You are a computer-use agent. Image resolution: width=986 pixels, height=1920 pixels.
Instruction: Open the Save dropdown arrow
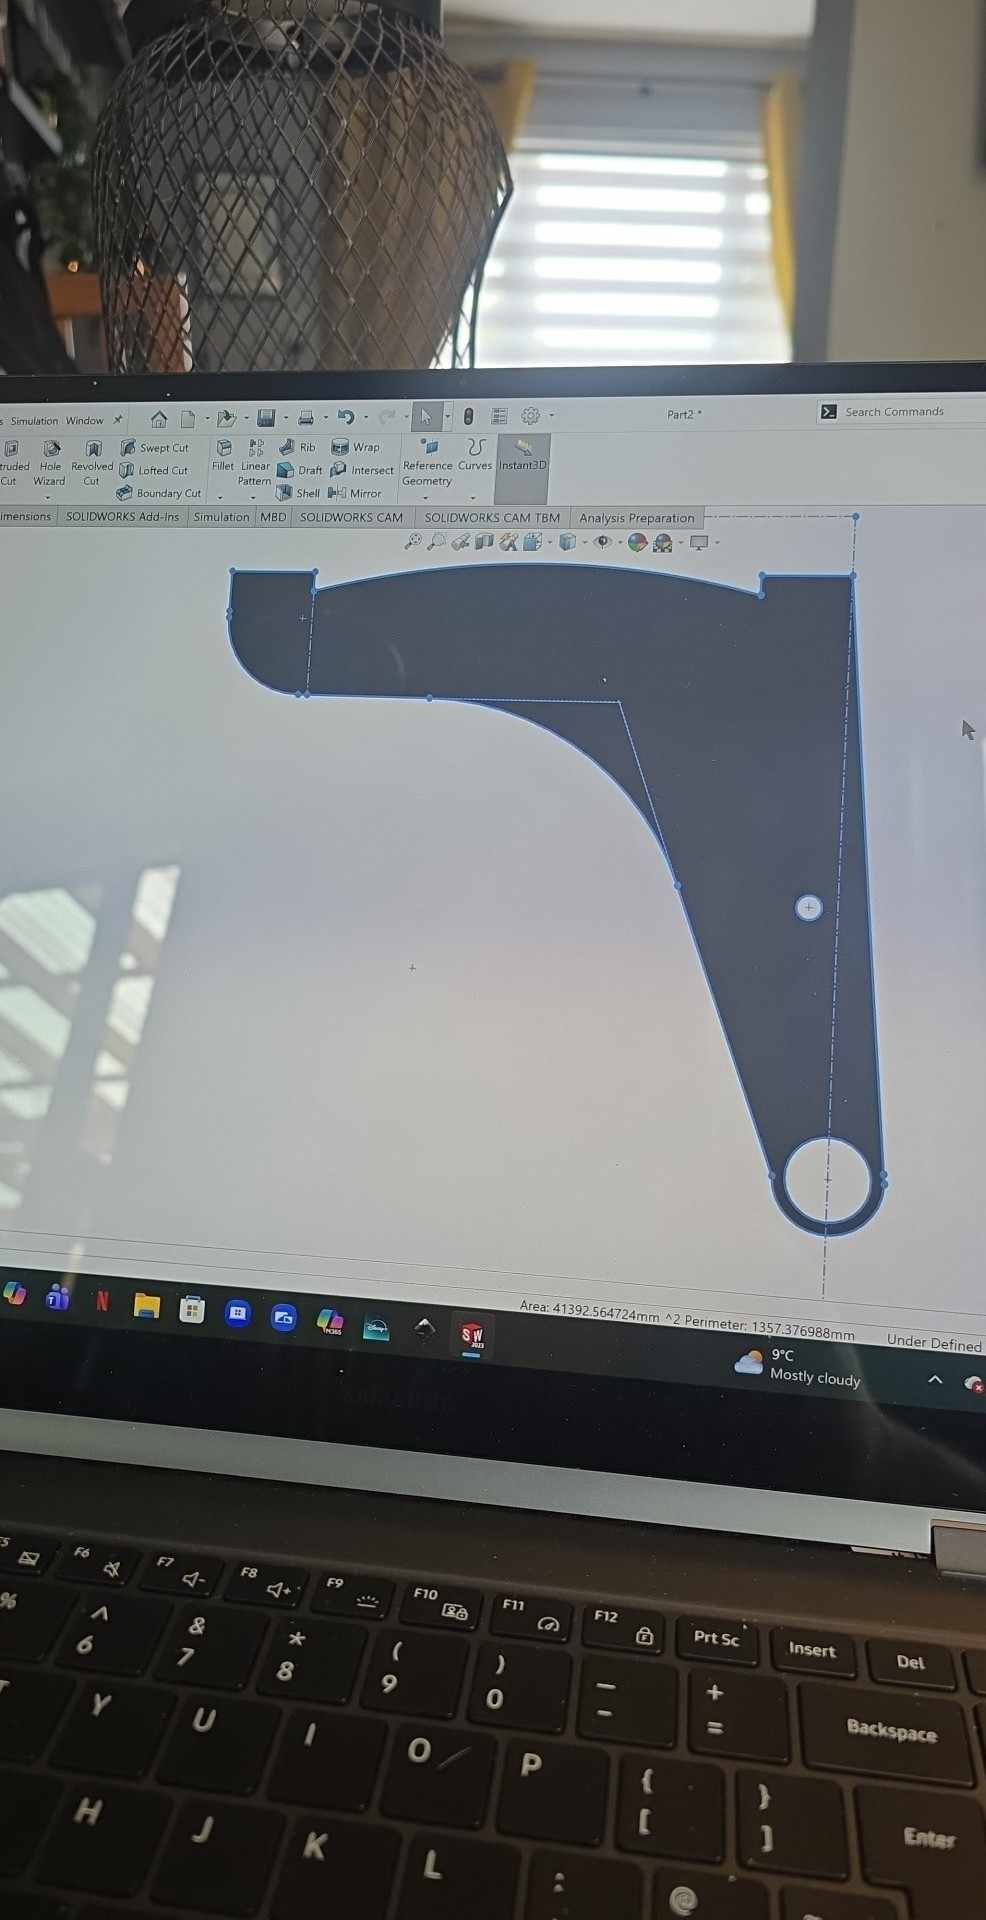pos(285,418)
